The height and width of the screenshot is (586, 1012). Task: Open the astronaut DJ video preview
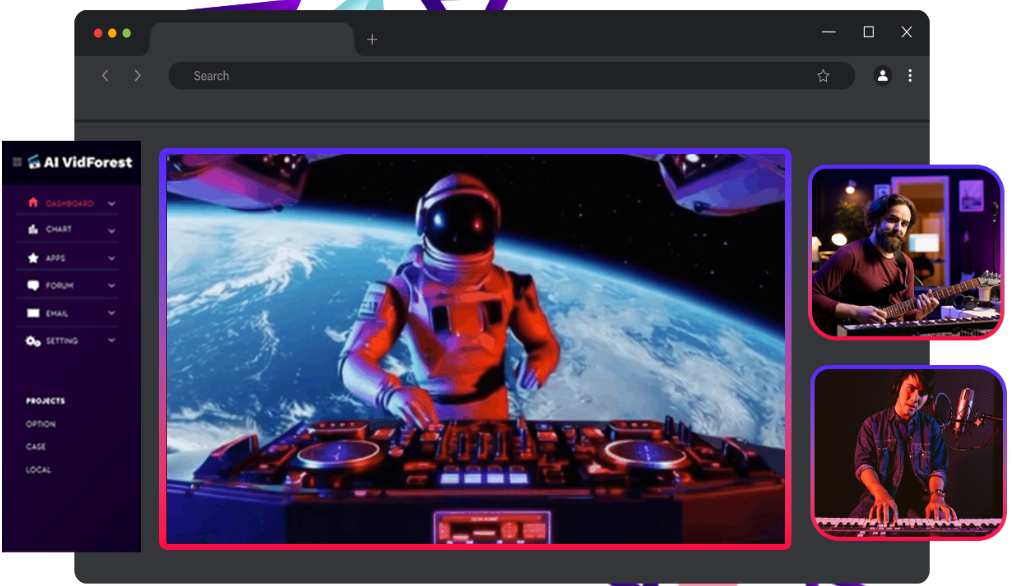pyautogui.click(x=476, y=349)
